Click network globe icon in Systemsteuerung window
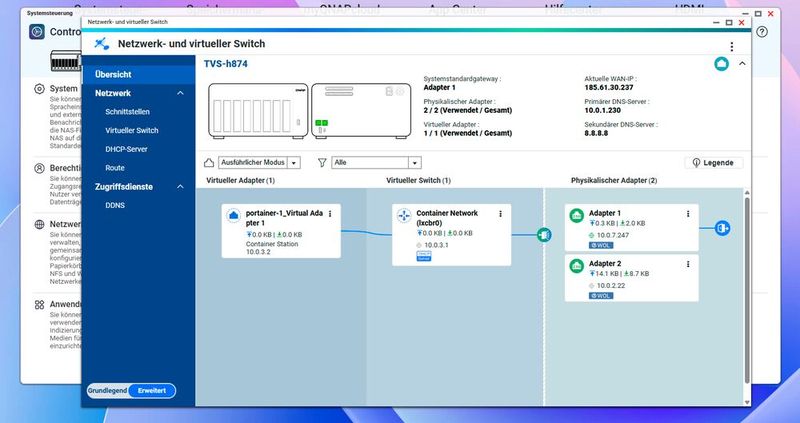Screen dimensions: 800x423 [x=39, y=225]
